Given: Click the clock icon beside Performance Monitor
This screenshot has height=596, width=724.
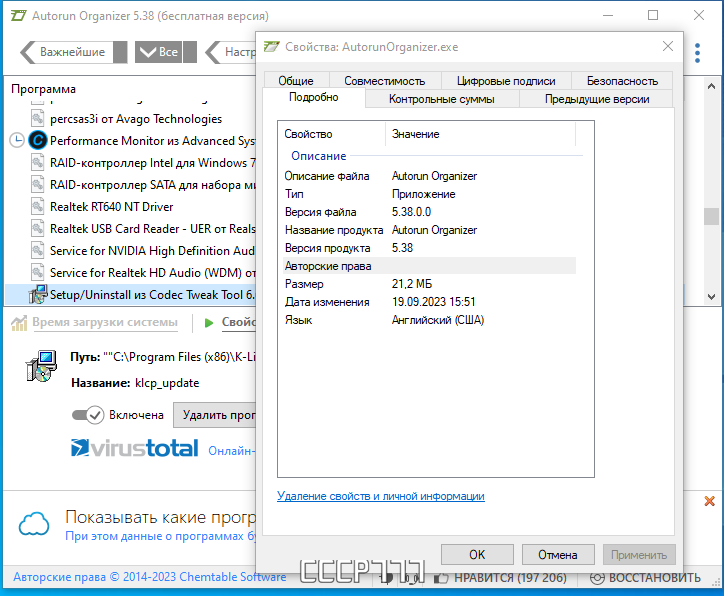Looking at the screenshot, I should pos(17,140).
